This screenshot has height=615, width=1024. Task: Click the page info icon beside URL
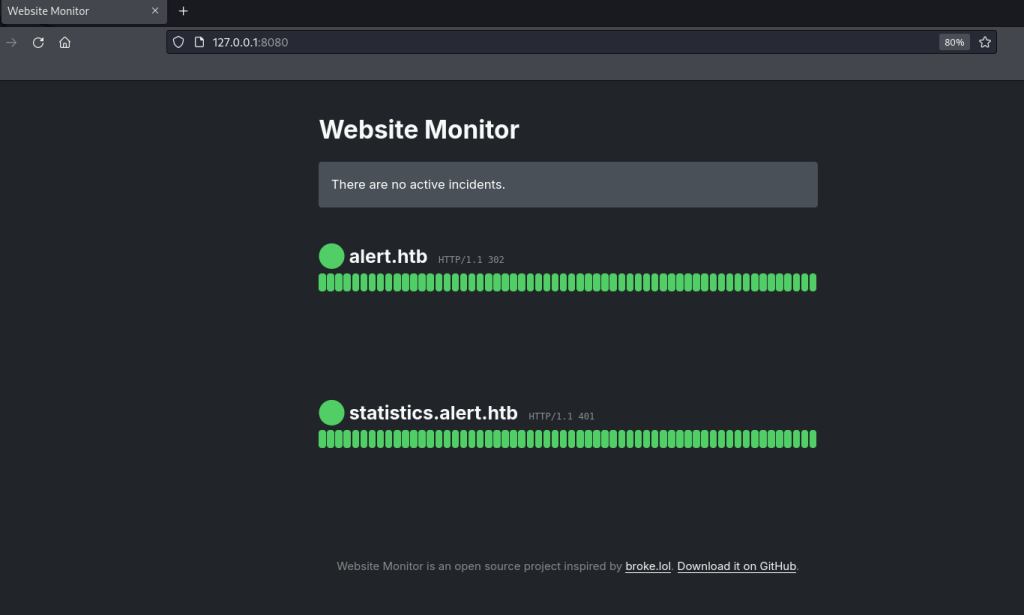tap(199, 42)
